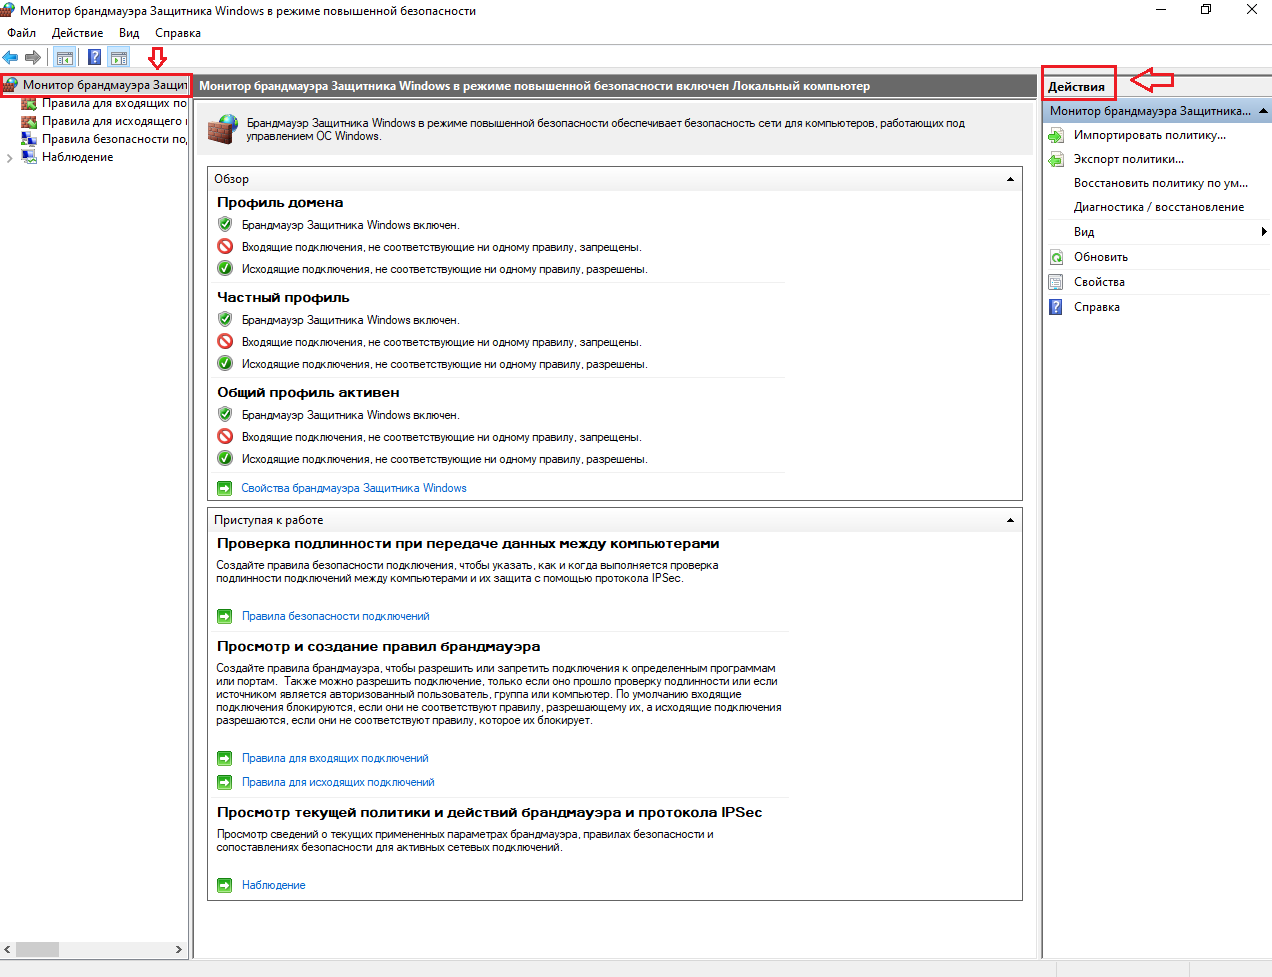1272x977 pixels.
Task: Open the Справка menu in the menu bar
Action: pos(178,33)
